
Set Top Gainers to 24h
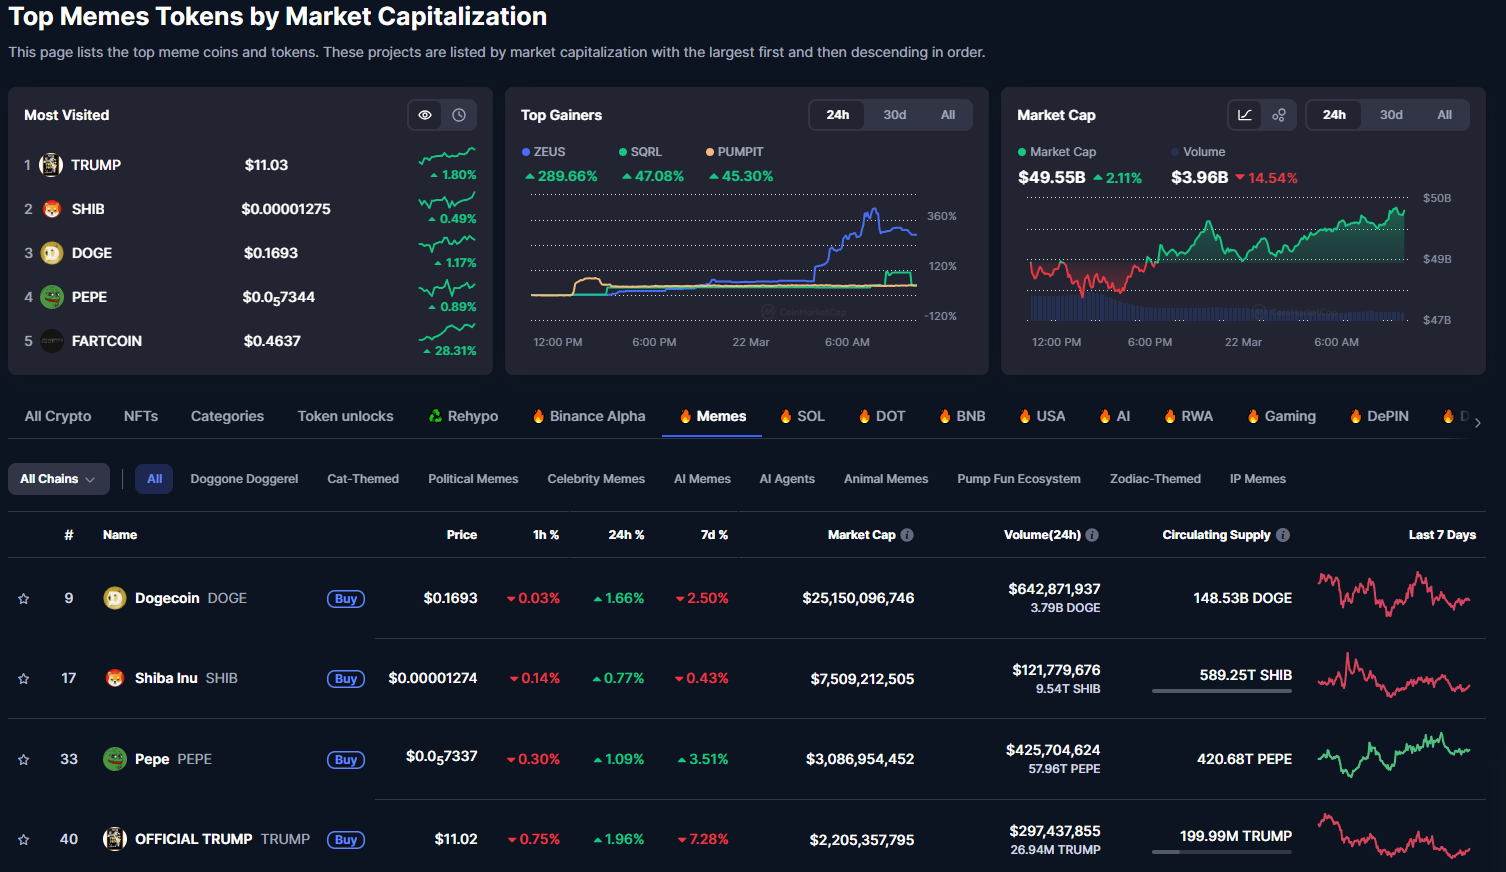[838, 115]
